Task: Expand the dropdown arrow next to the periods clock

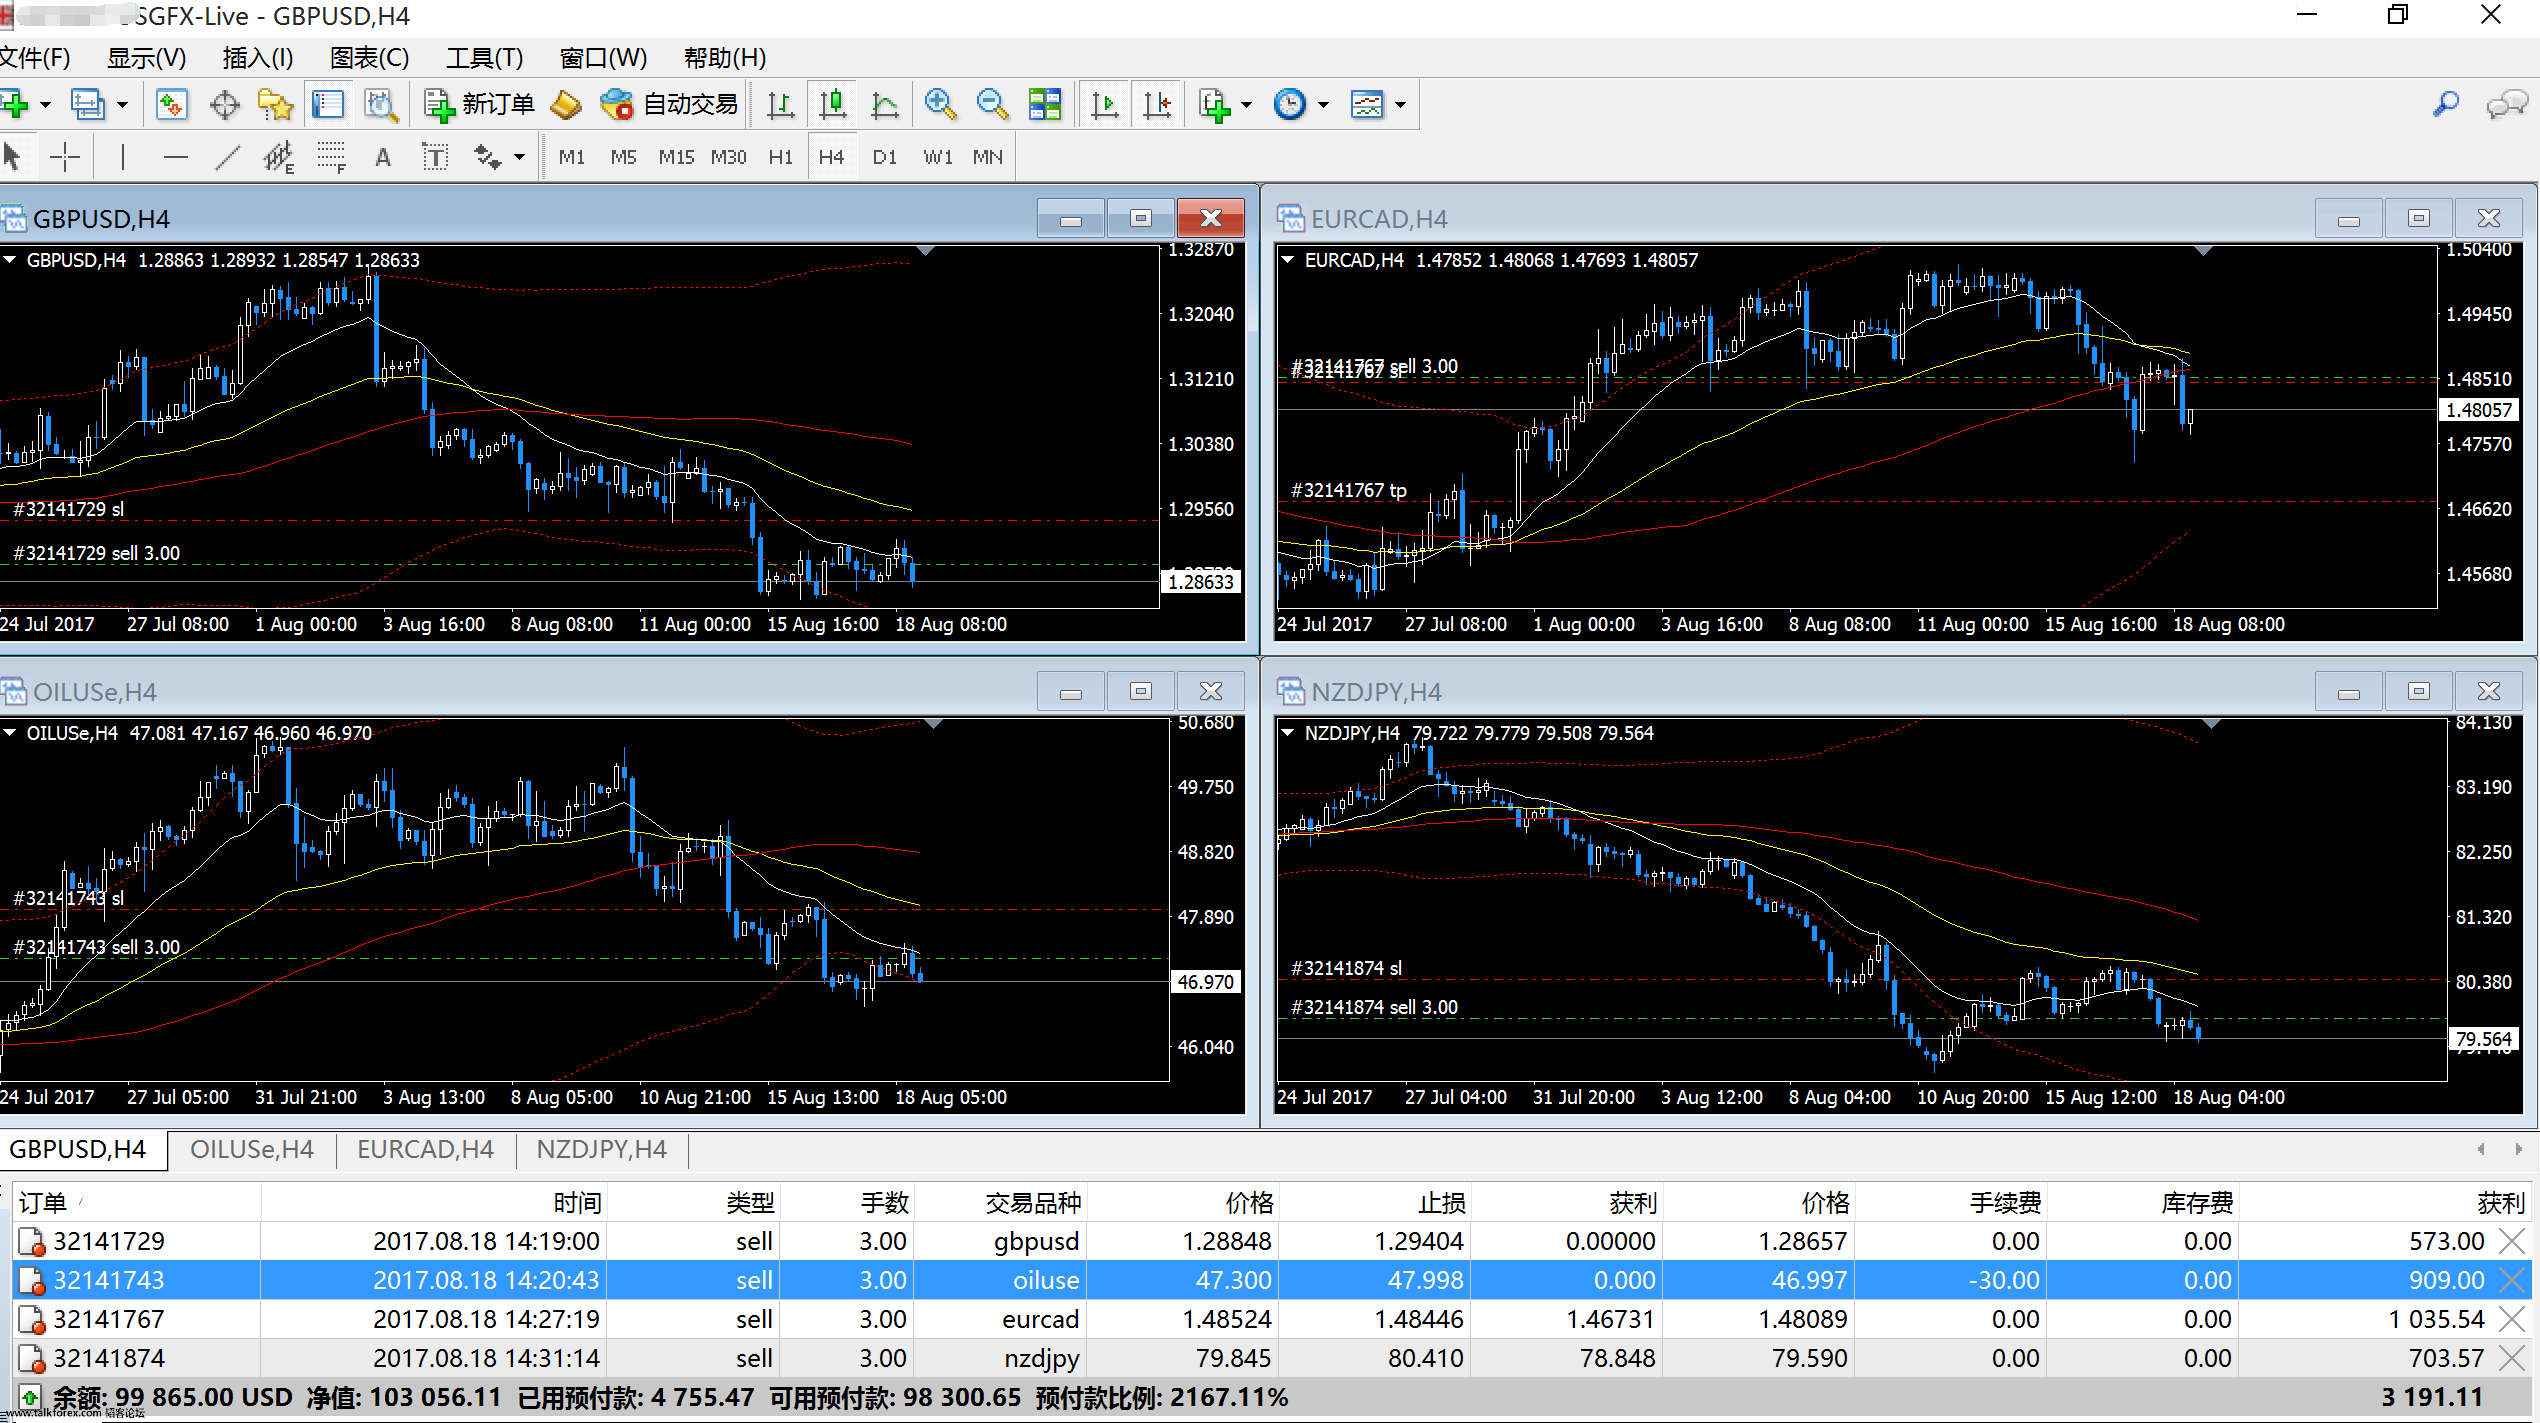Action: (x=1323, y=105)
